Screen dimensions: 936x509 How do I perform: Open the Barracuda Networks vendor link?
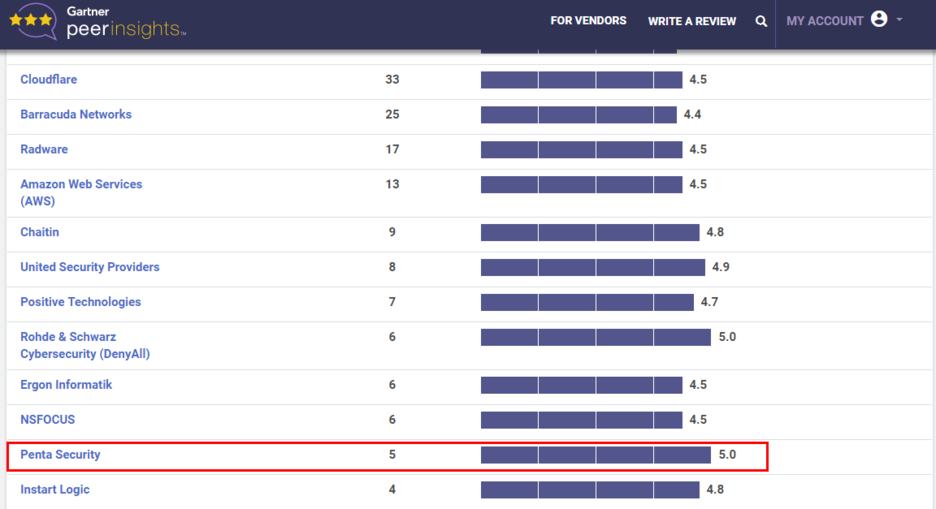coord(76,115)
